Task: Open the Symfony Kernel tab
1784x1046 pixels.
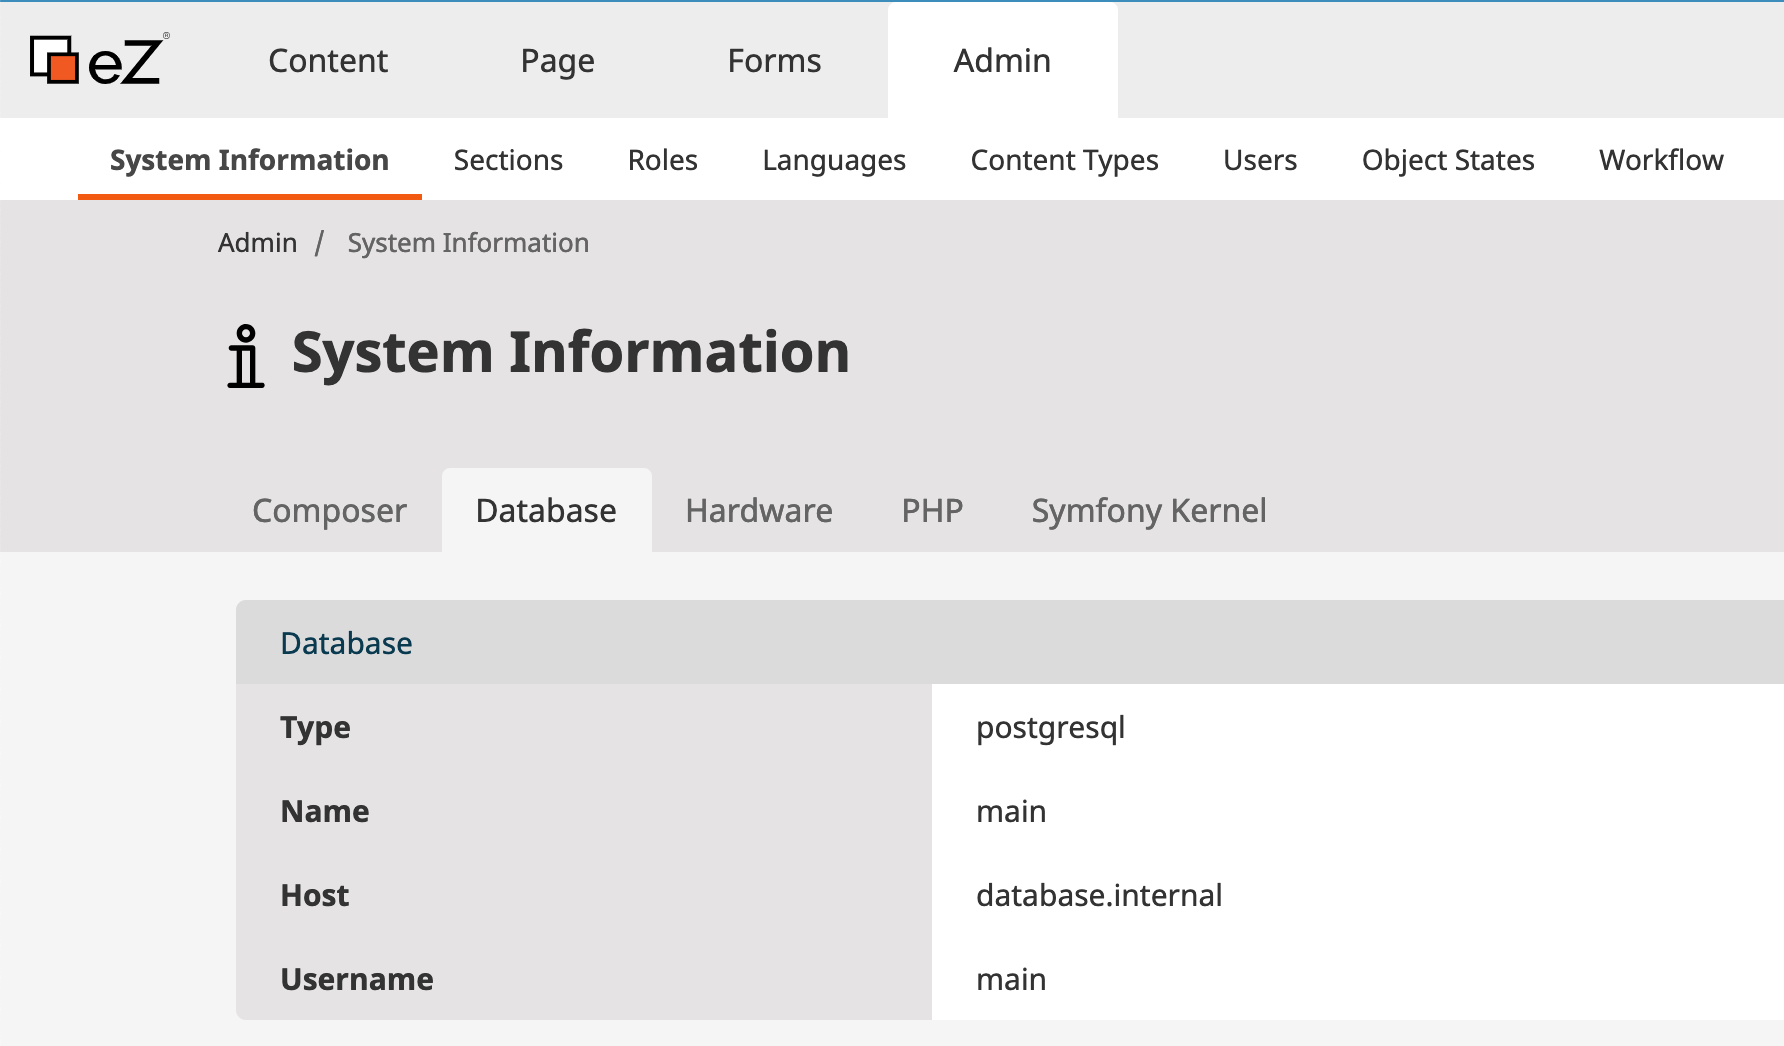Action: pyautogui.click(x=1148, y=511)
